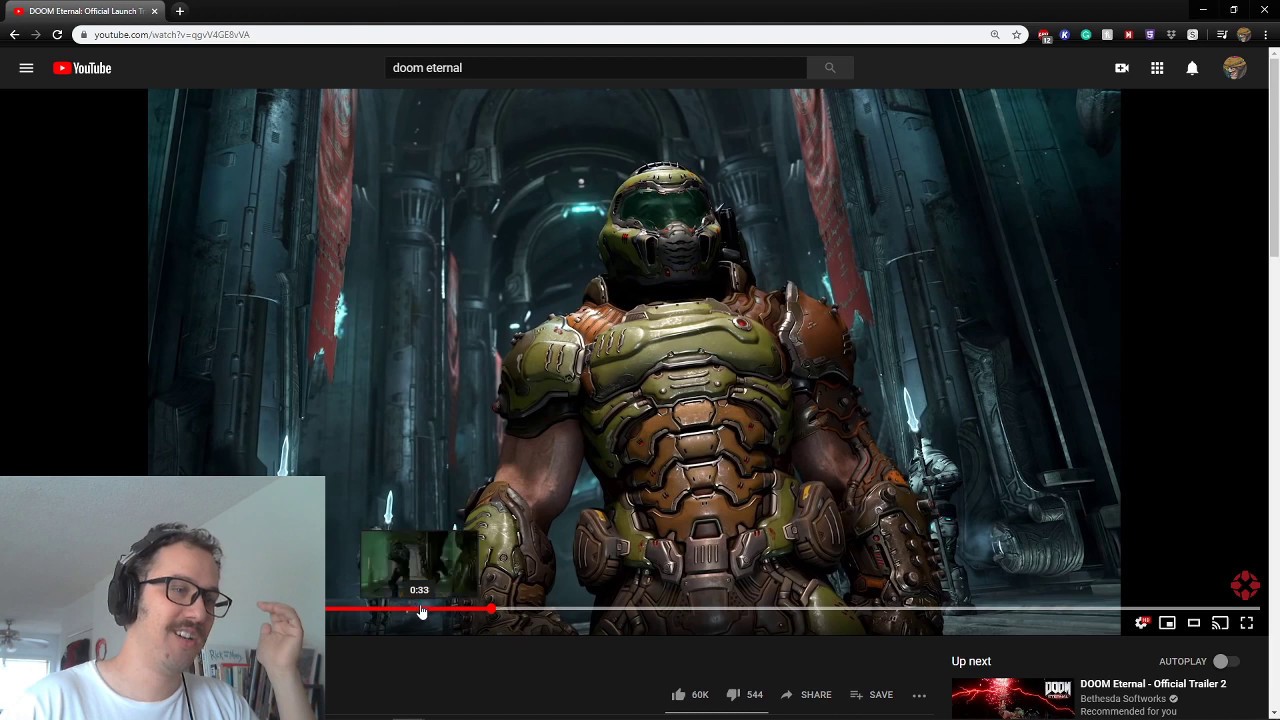Click the SAVE button under the video
1280x720 pixels.
[871, 694]
